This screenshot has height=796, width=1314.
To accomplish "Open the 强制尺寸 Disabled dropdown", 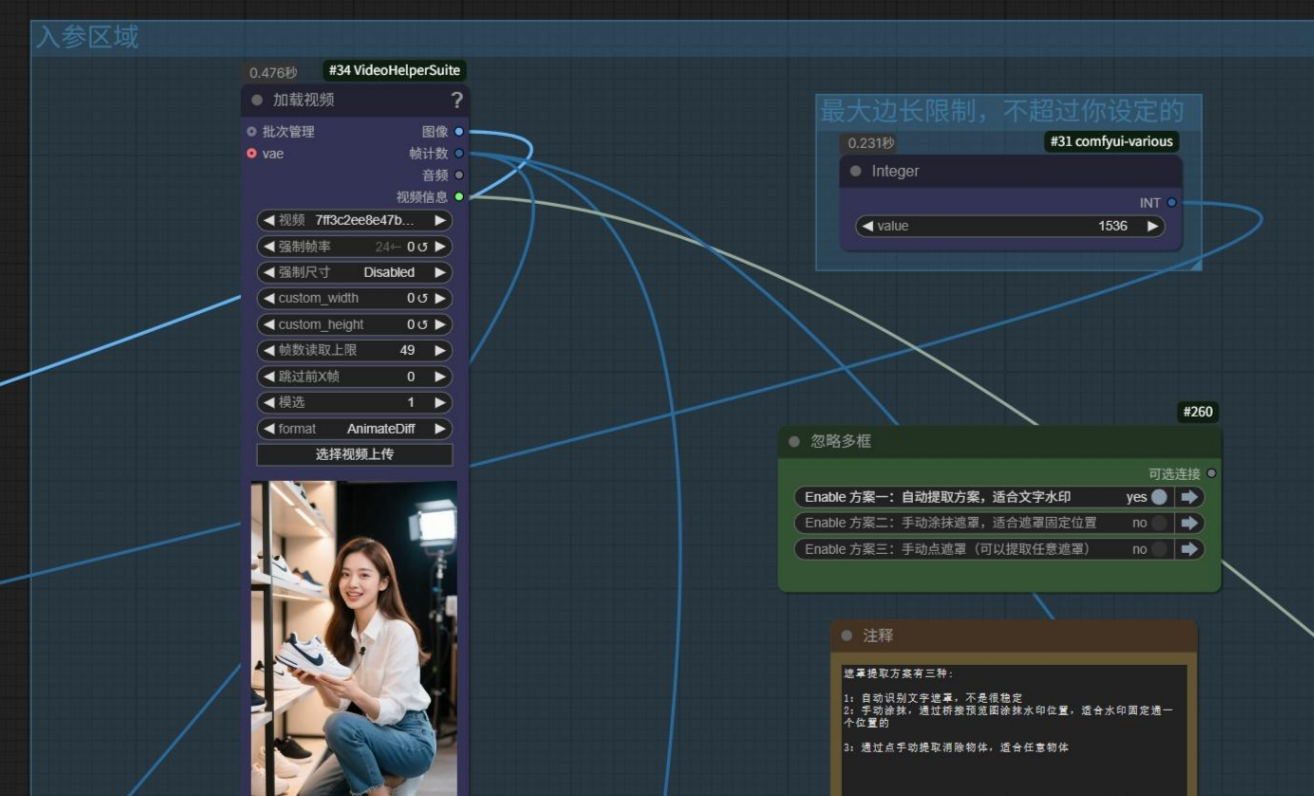I will coord(354,272).
